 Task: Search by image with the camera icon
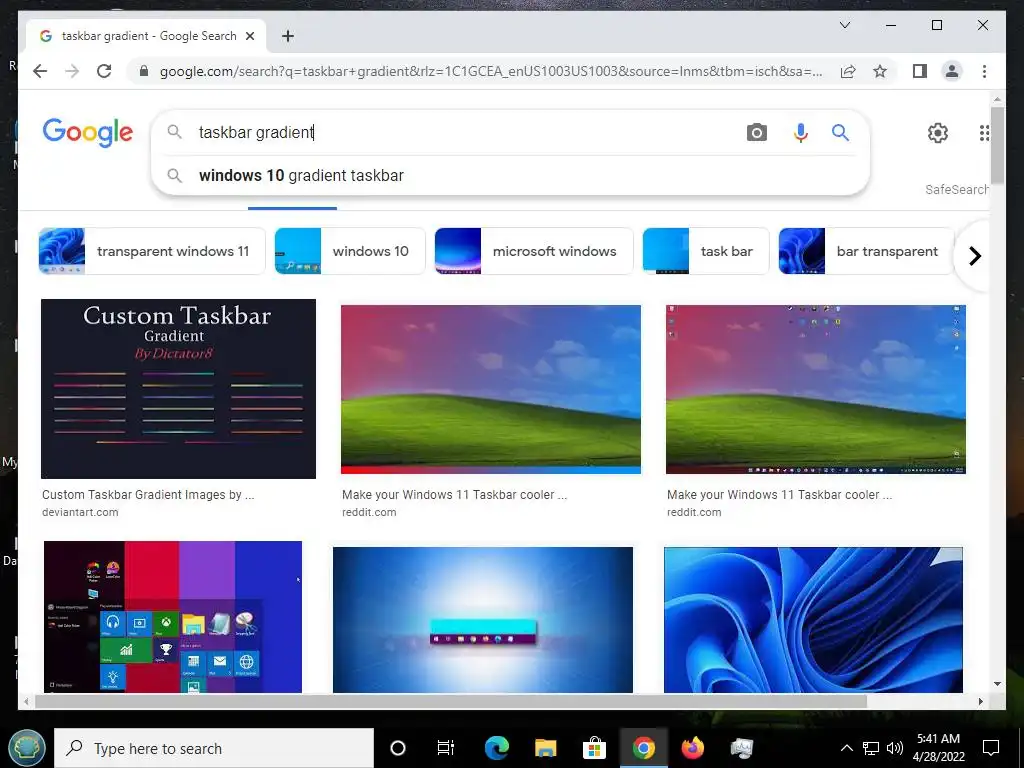(756, 133)
